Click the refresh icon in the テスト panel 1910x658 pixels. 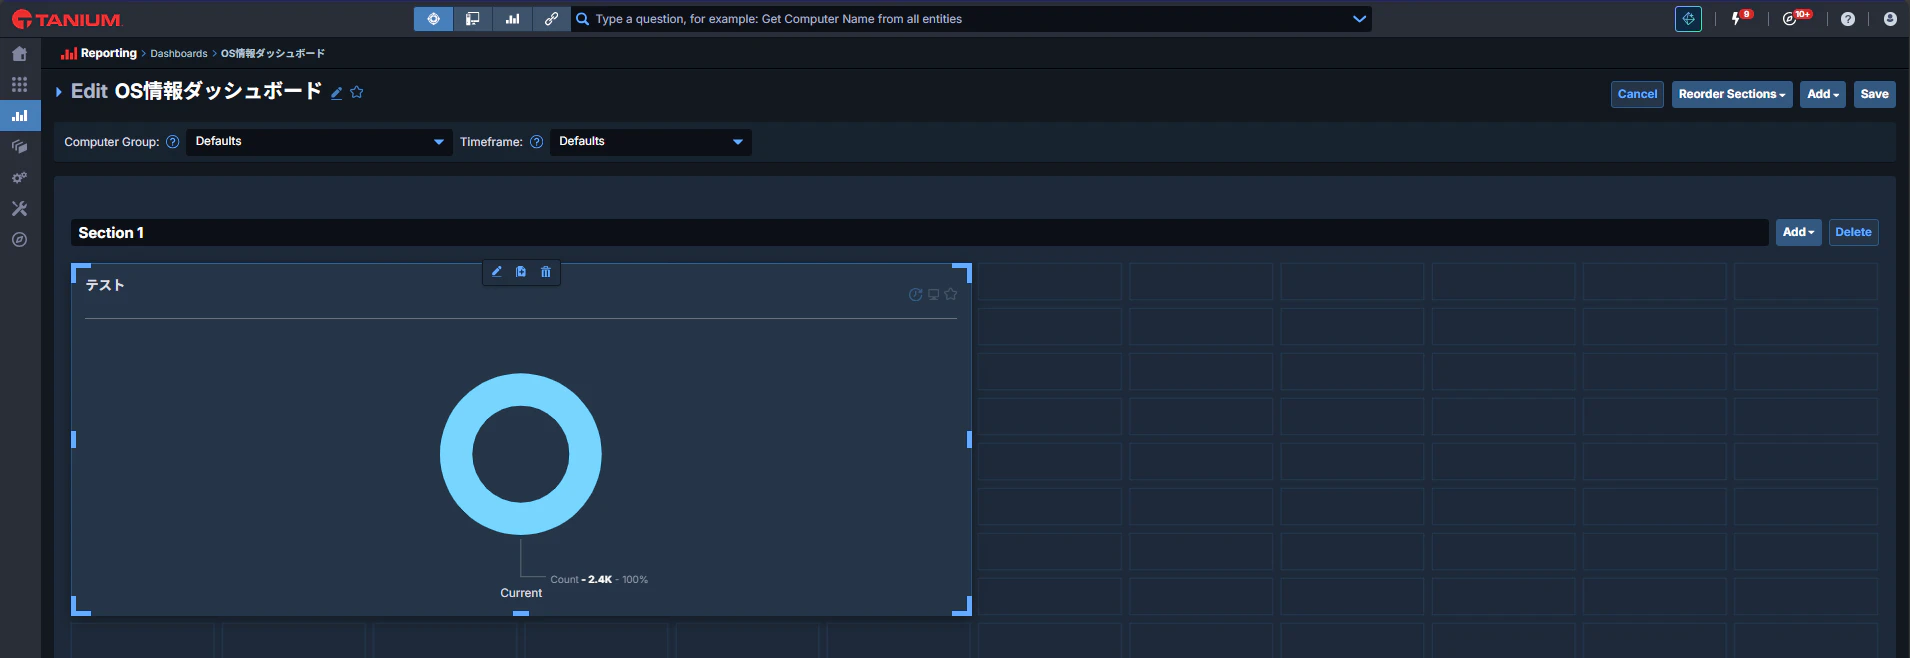click(915, 294)
